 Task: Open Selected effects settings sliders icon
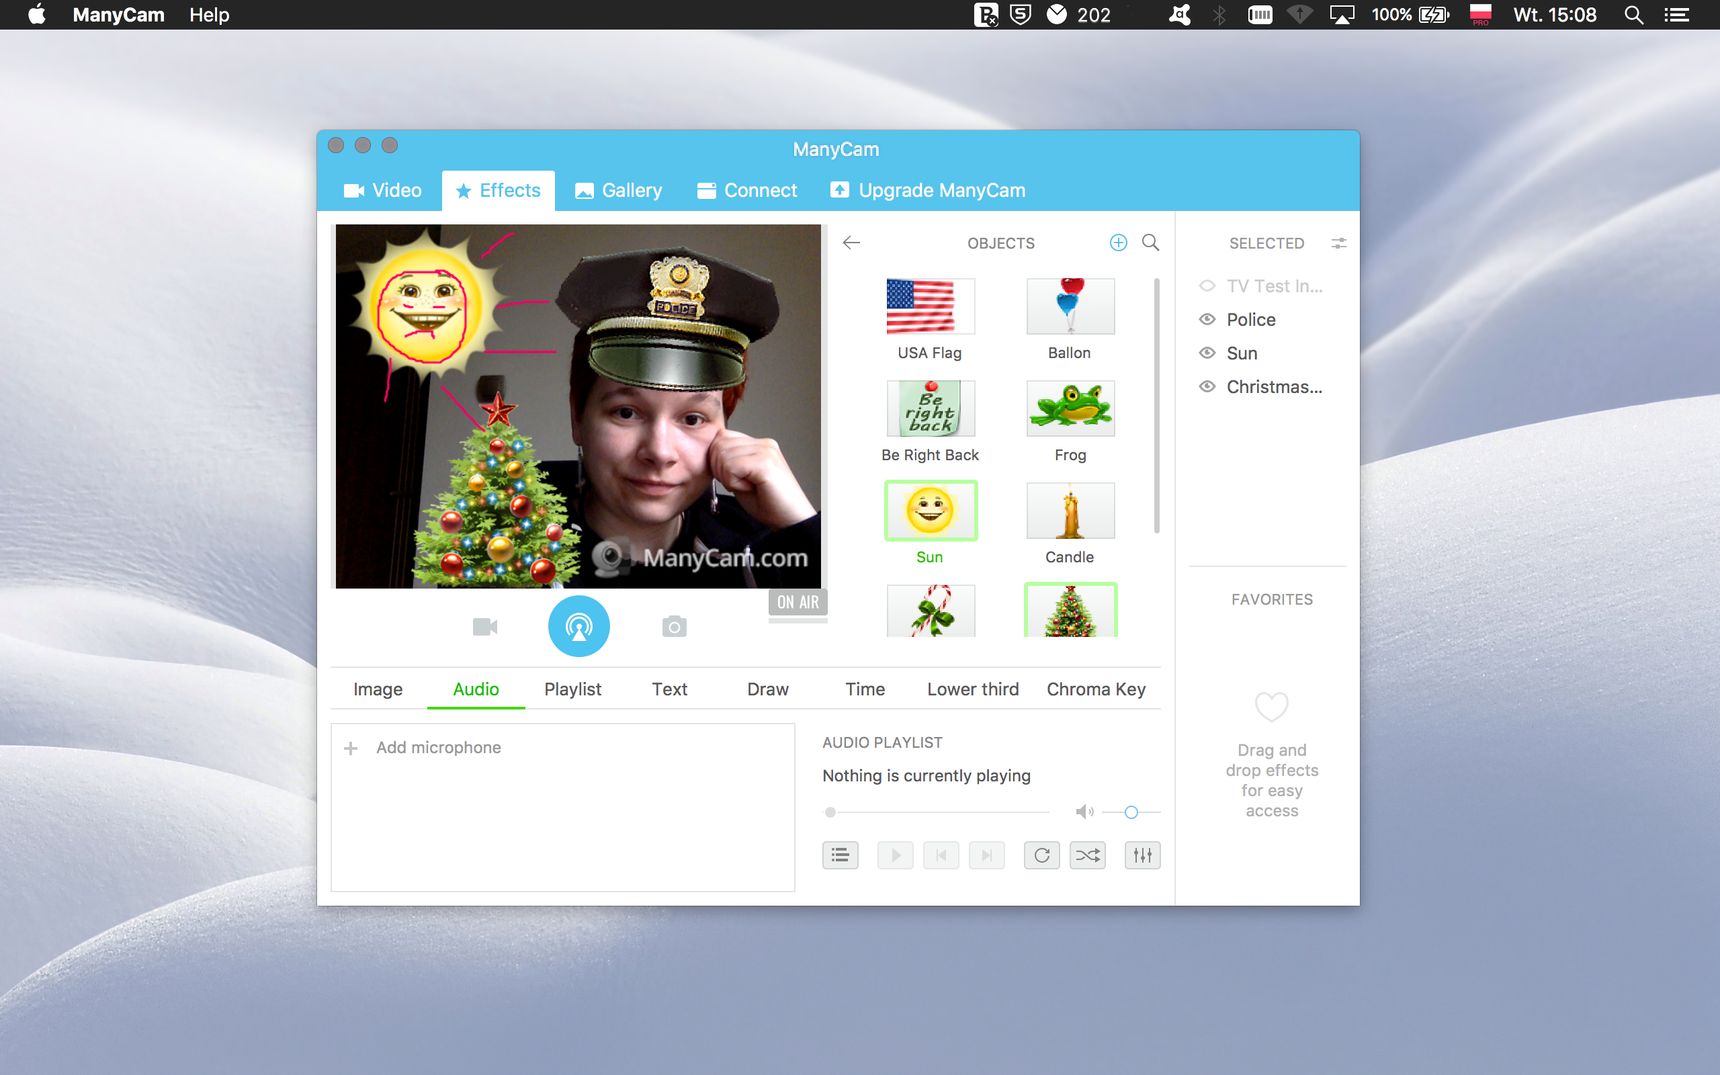pos(1339,243)
